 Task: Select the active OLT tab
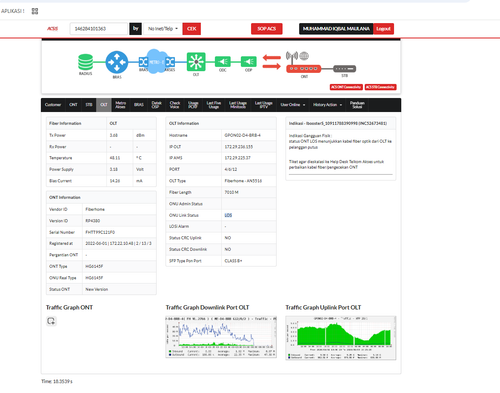[x=104, y=105]
